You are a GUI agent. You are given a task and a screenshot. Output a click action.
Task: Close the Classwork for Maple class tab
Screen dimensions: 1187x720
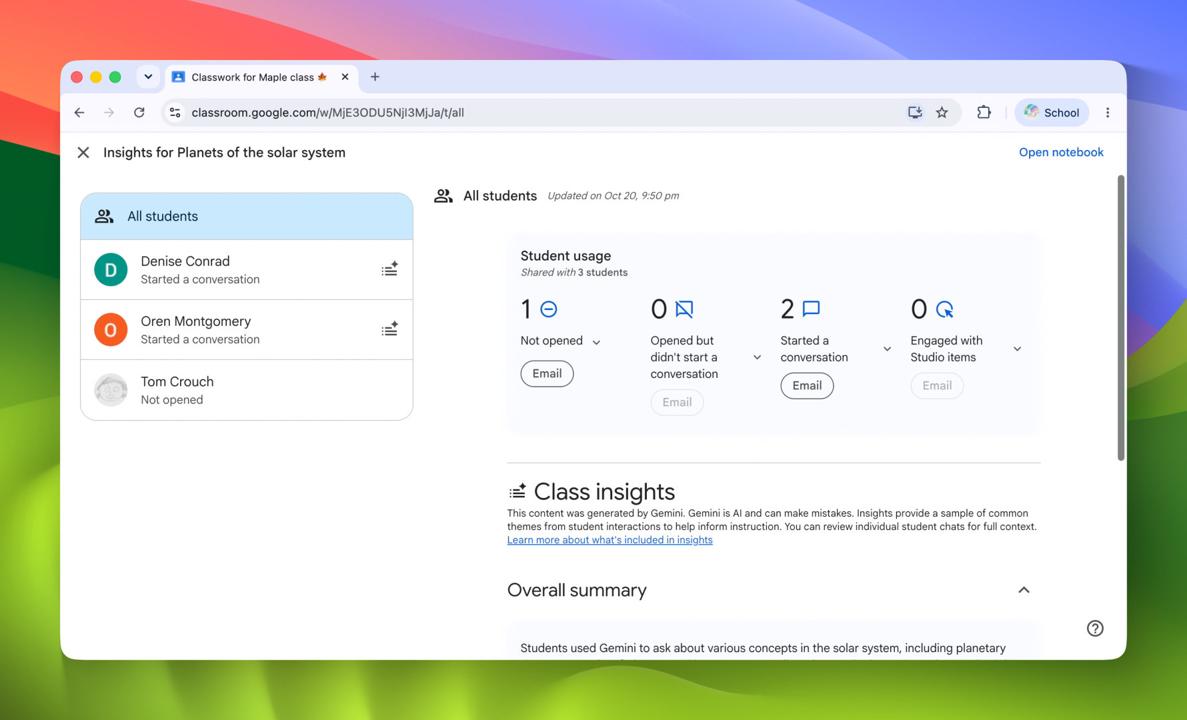coord(344,76)
